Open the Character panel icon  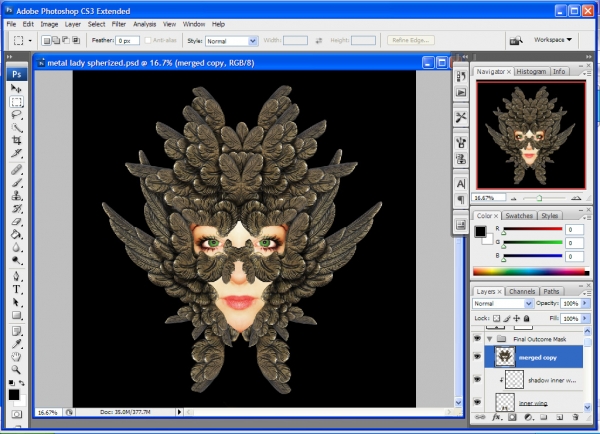coord(461,184)
